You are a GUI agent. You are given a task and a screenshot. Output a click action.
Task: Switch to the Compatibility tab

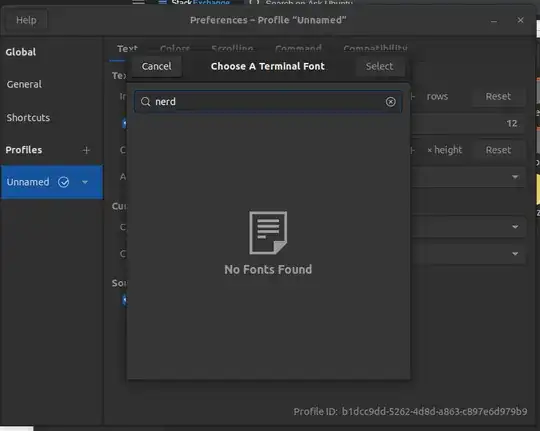(375, 49)
